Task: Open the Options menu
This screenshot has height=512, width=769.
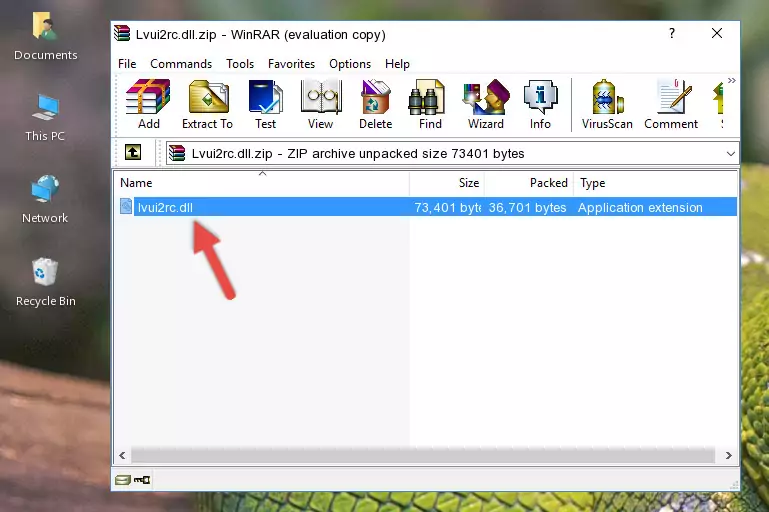Action: tap(350, 64)
